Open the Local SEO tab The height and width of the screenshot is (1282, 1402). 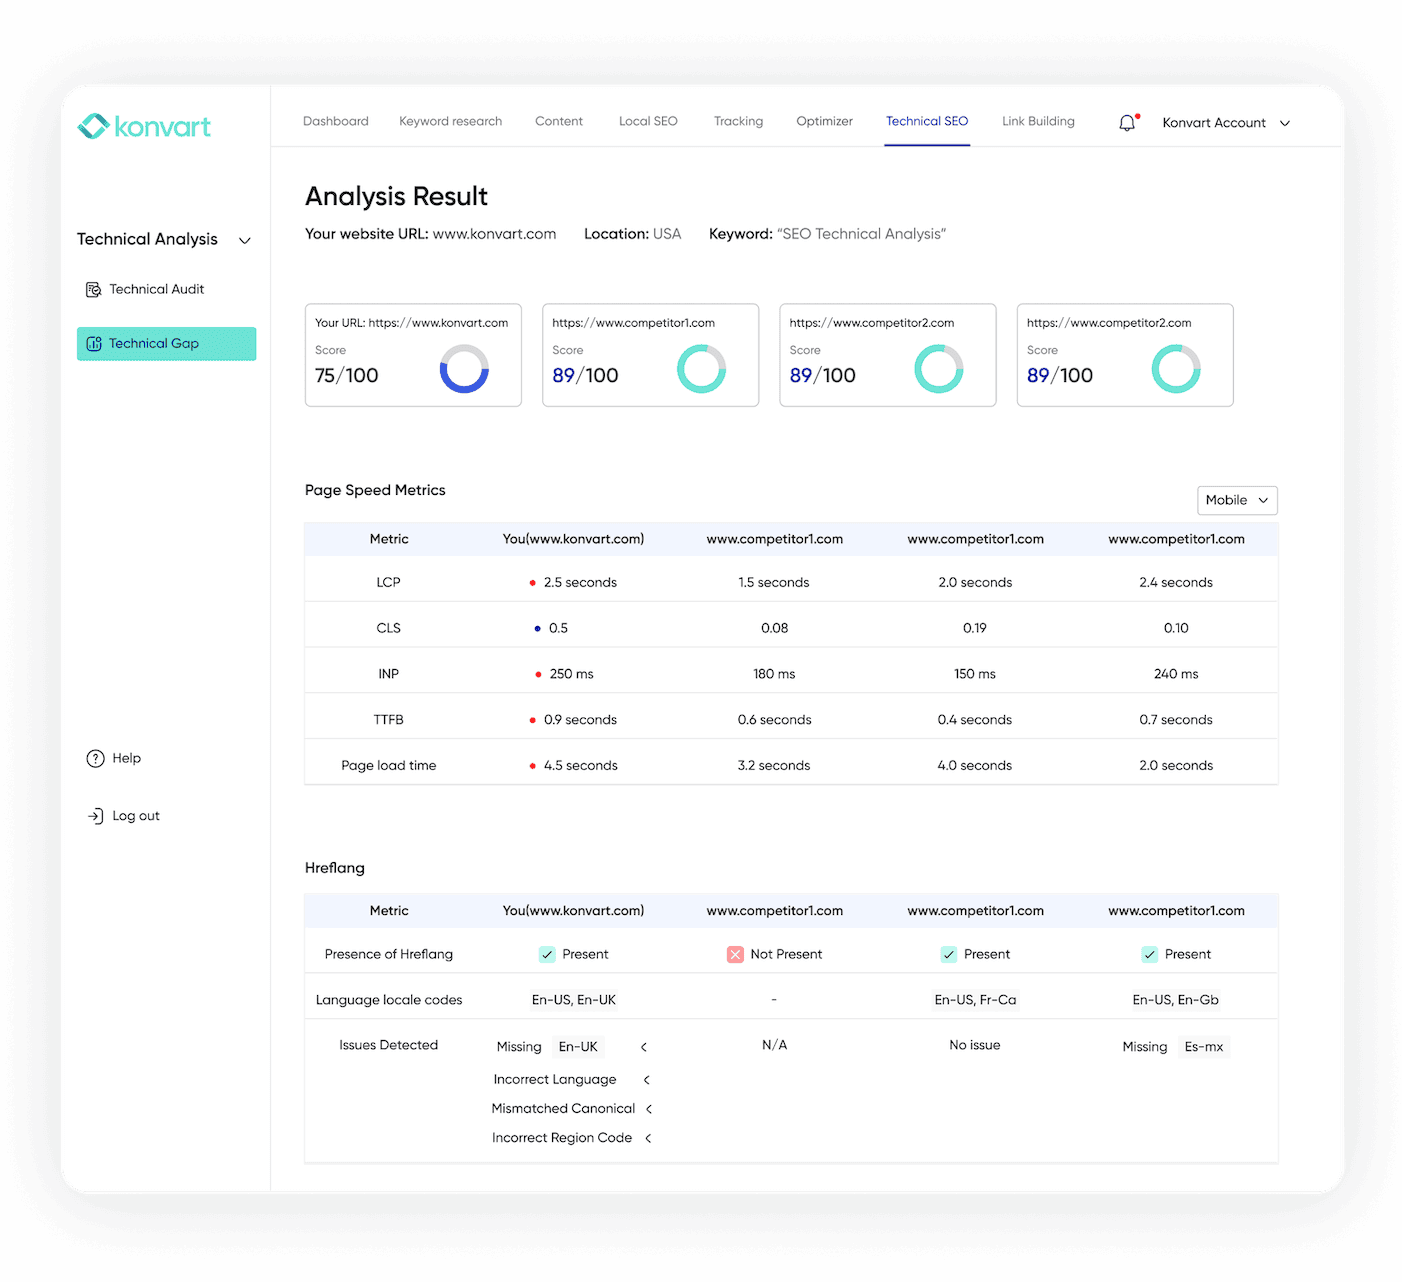click(648, 121)
